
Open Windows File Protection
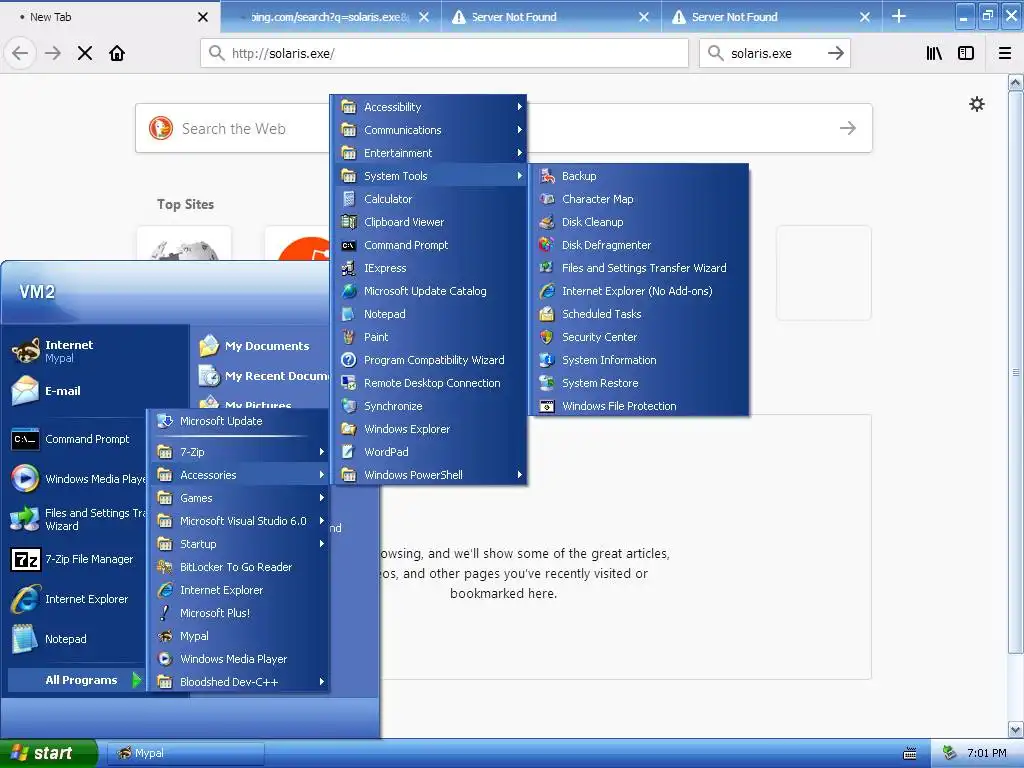[x=638, y=406]
